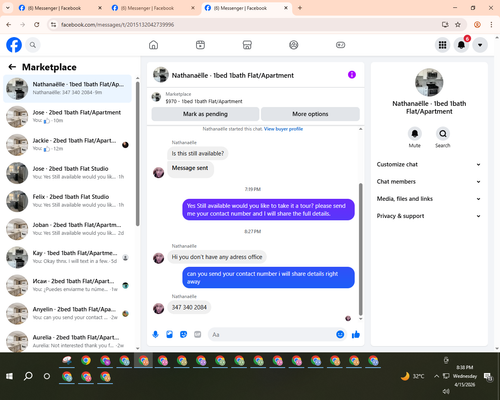Open Jose 2bed 1bath Flat Studio chat
500x400 pixels.
(67, 173)
